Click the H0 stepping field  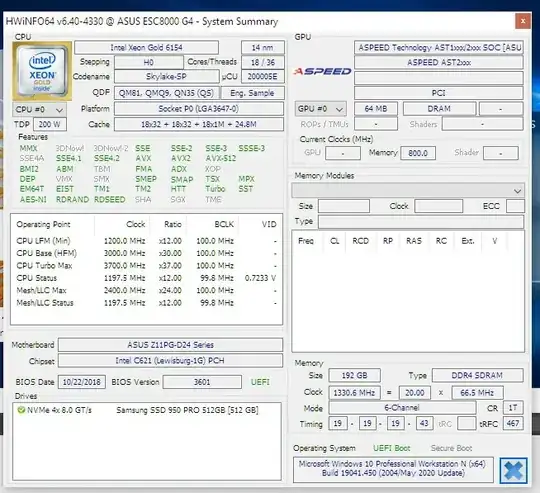(x=149, y=62)
